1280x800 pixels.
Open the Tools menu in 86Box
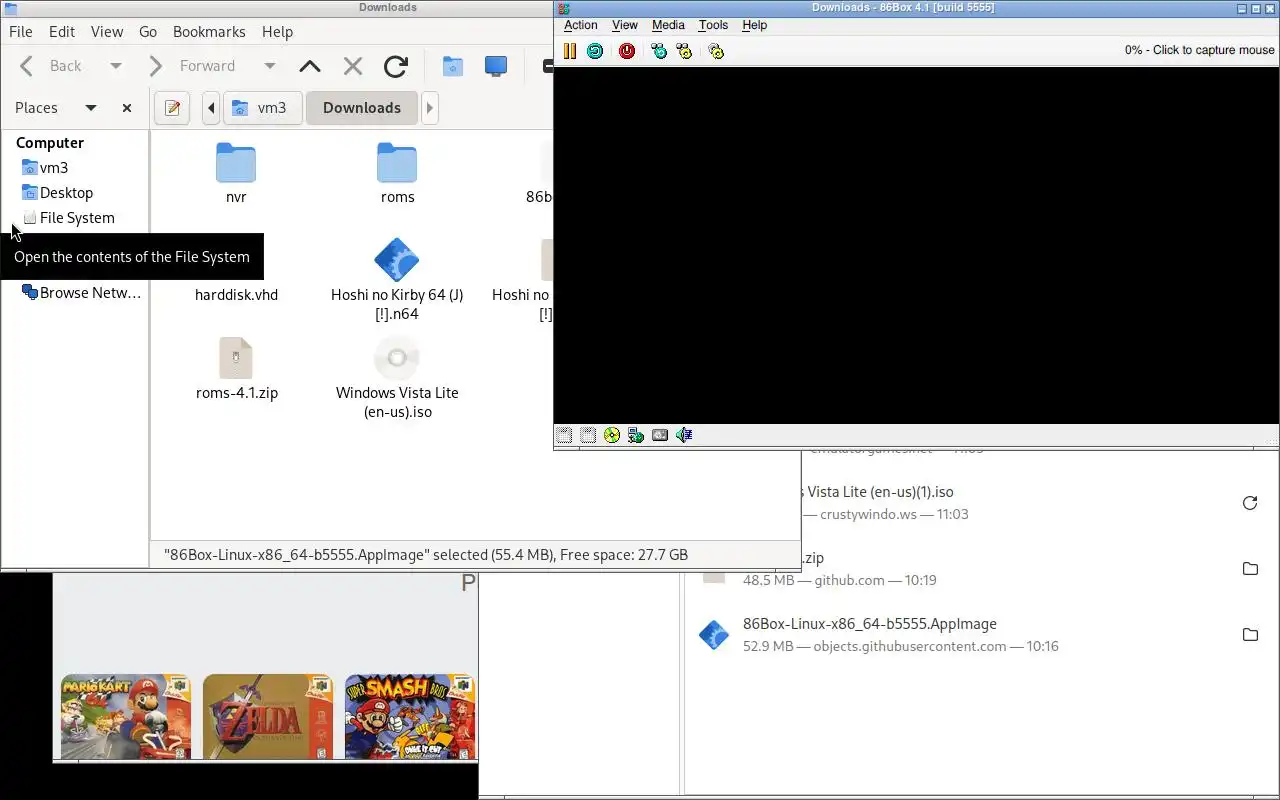713,25
